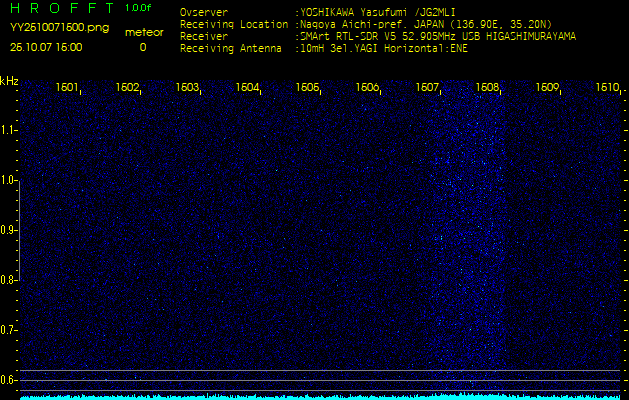Image resolution: width=629 pixels, height=400 pixels.
Task: Click time marker 1607
Action: 427,87
